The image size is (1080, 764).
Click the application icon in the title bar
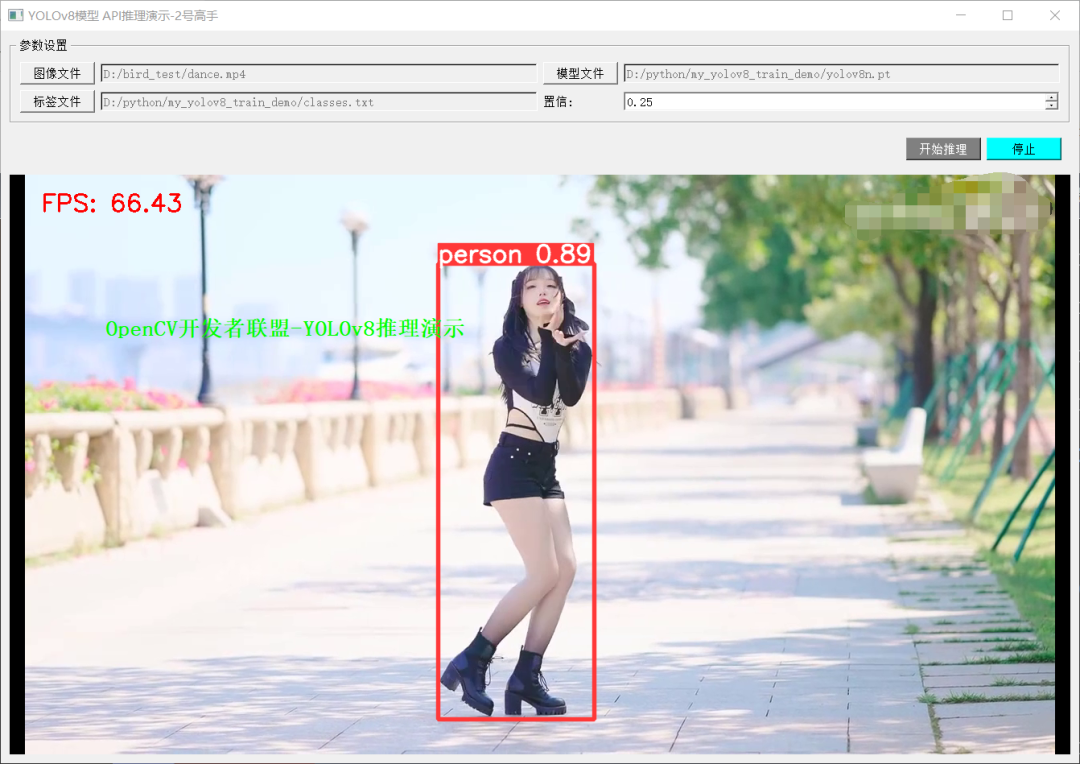click(x=15, y=15)
